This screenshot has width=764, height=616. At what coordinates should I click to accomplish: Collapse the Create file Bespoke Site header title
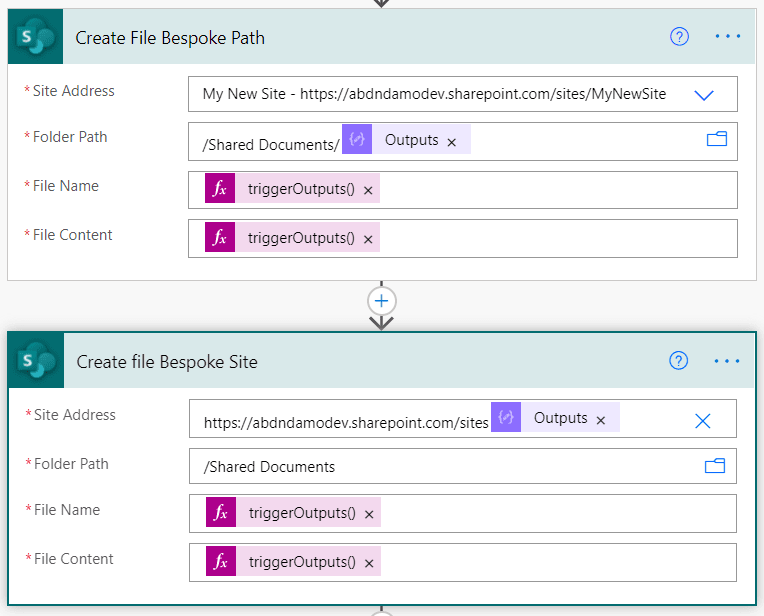pos(167,362)
